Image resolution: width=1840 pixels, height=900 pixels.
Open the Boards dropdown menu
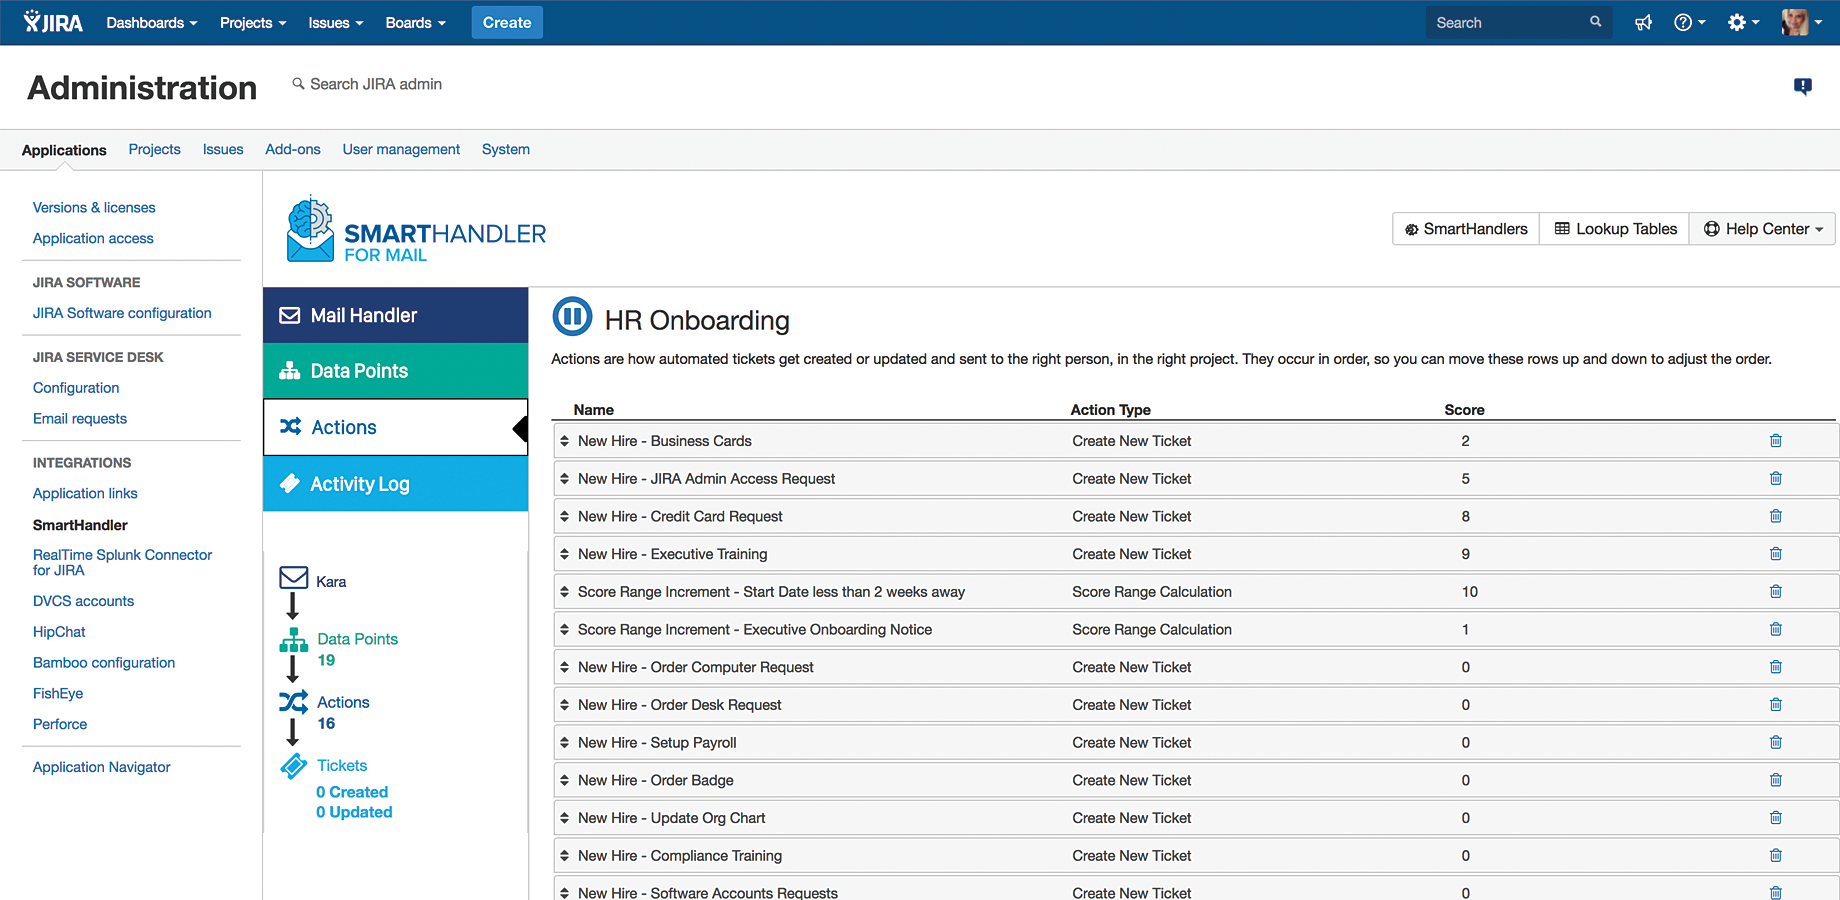416,22
